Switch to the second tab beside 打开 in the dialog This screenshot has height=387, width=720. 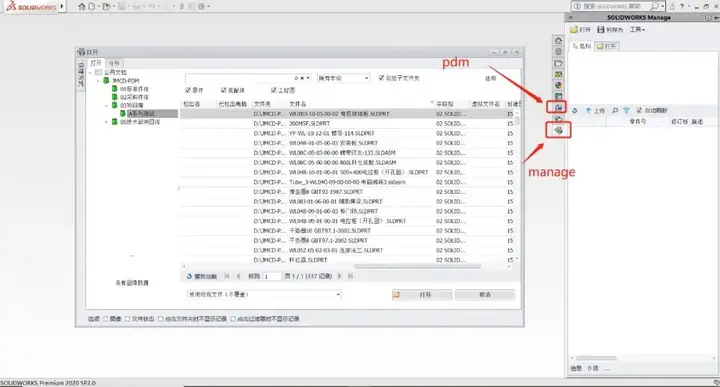(x=114, y=63)
